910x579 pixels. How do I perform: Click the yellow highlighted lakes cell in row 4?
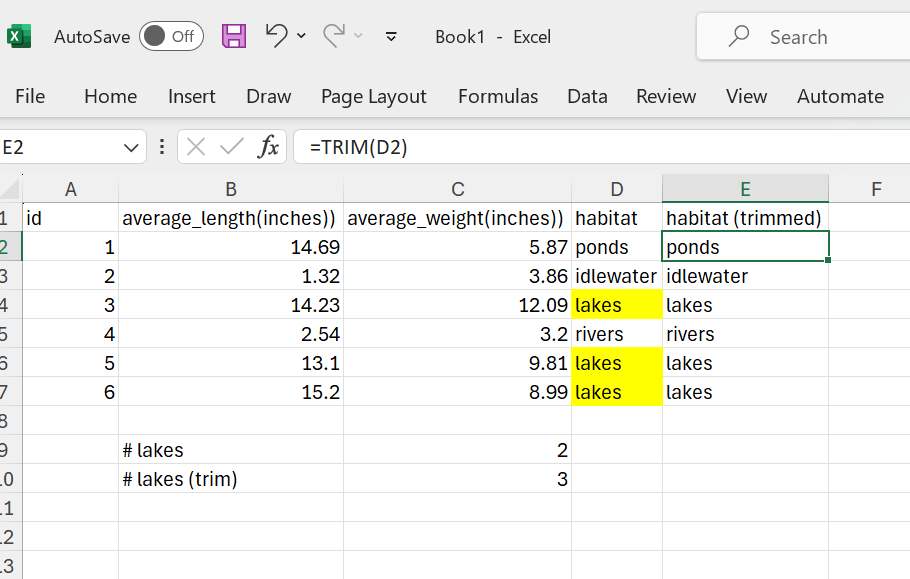616,305
